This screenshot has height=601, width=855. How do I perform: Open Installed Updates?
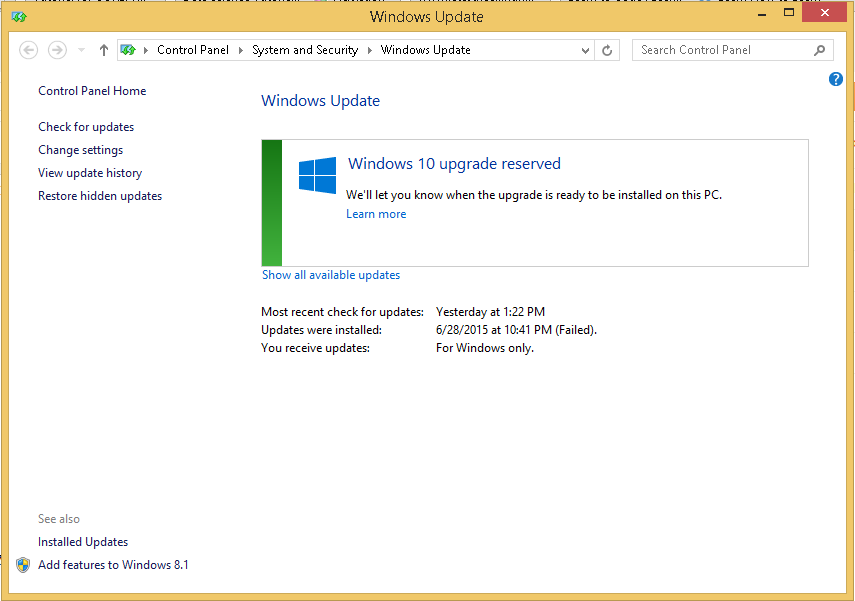[x=83, y=542]
